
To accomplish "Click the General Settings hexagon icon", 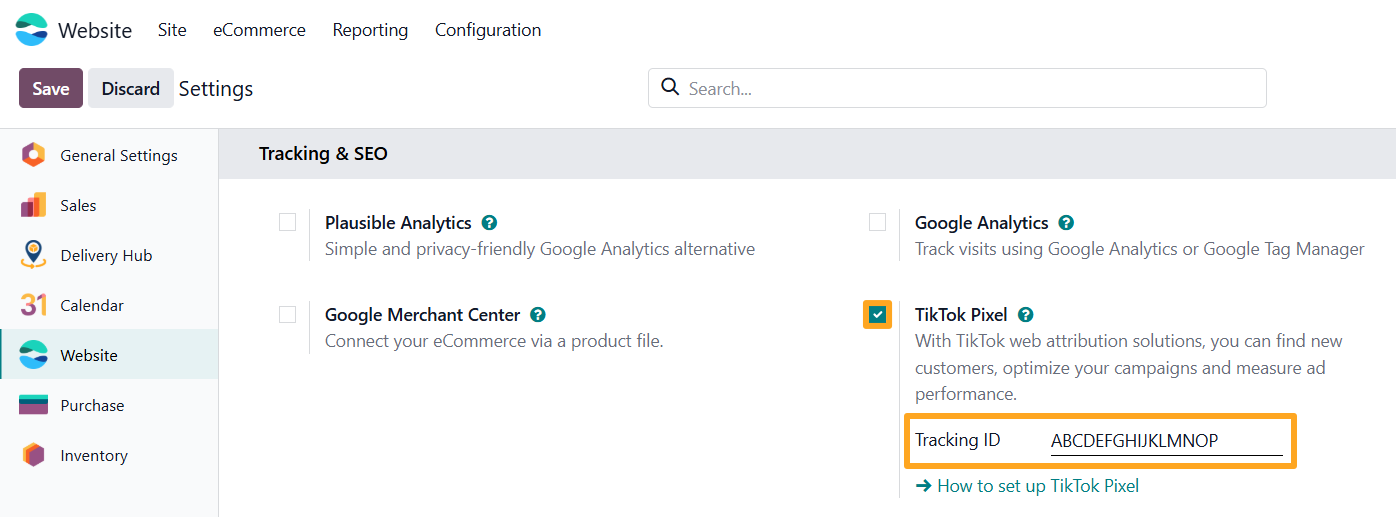I will click(x=33, y=155).
